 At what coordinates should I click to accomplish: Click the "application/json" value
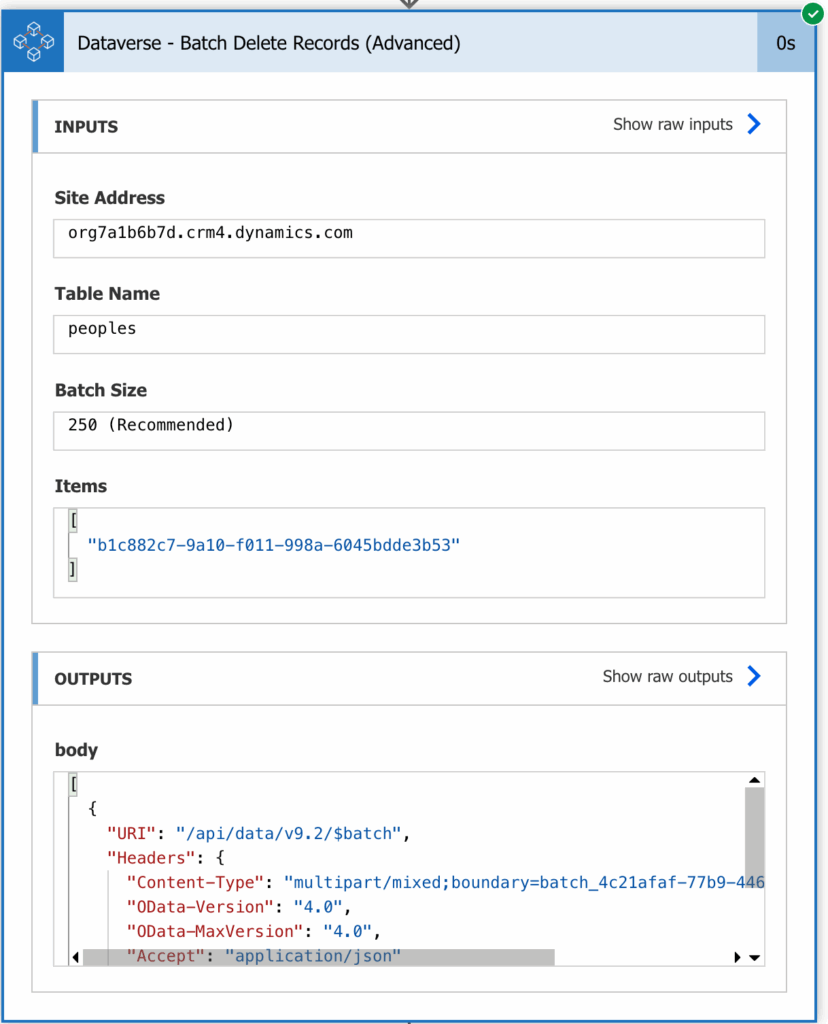[x=313, y=955]
